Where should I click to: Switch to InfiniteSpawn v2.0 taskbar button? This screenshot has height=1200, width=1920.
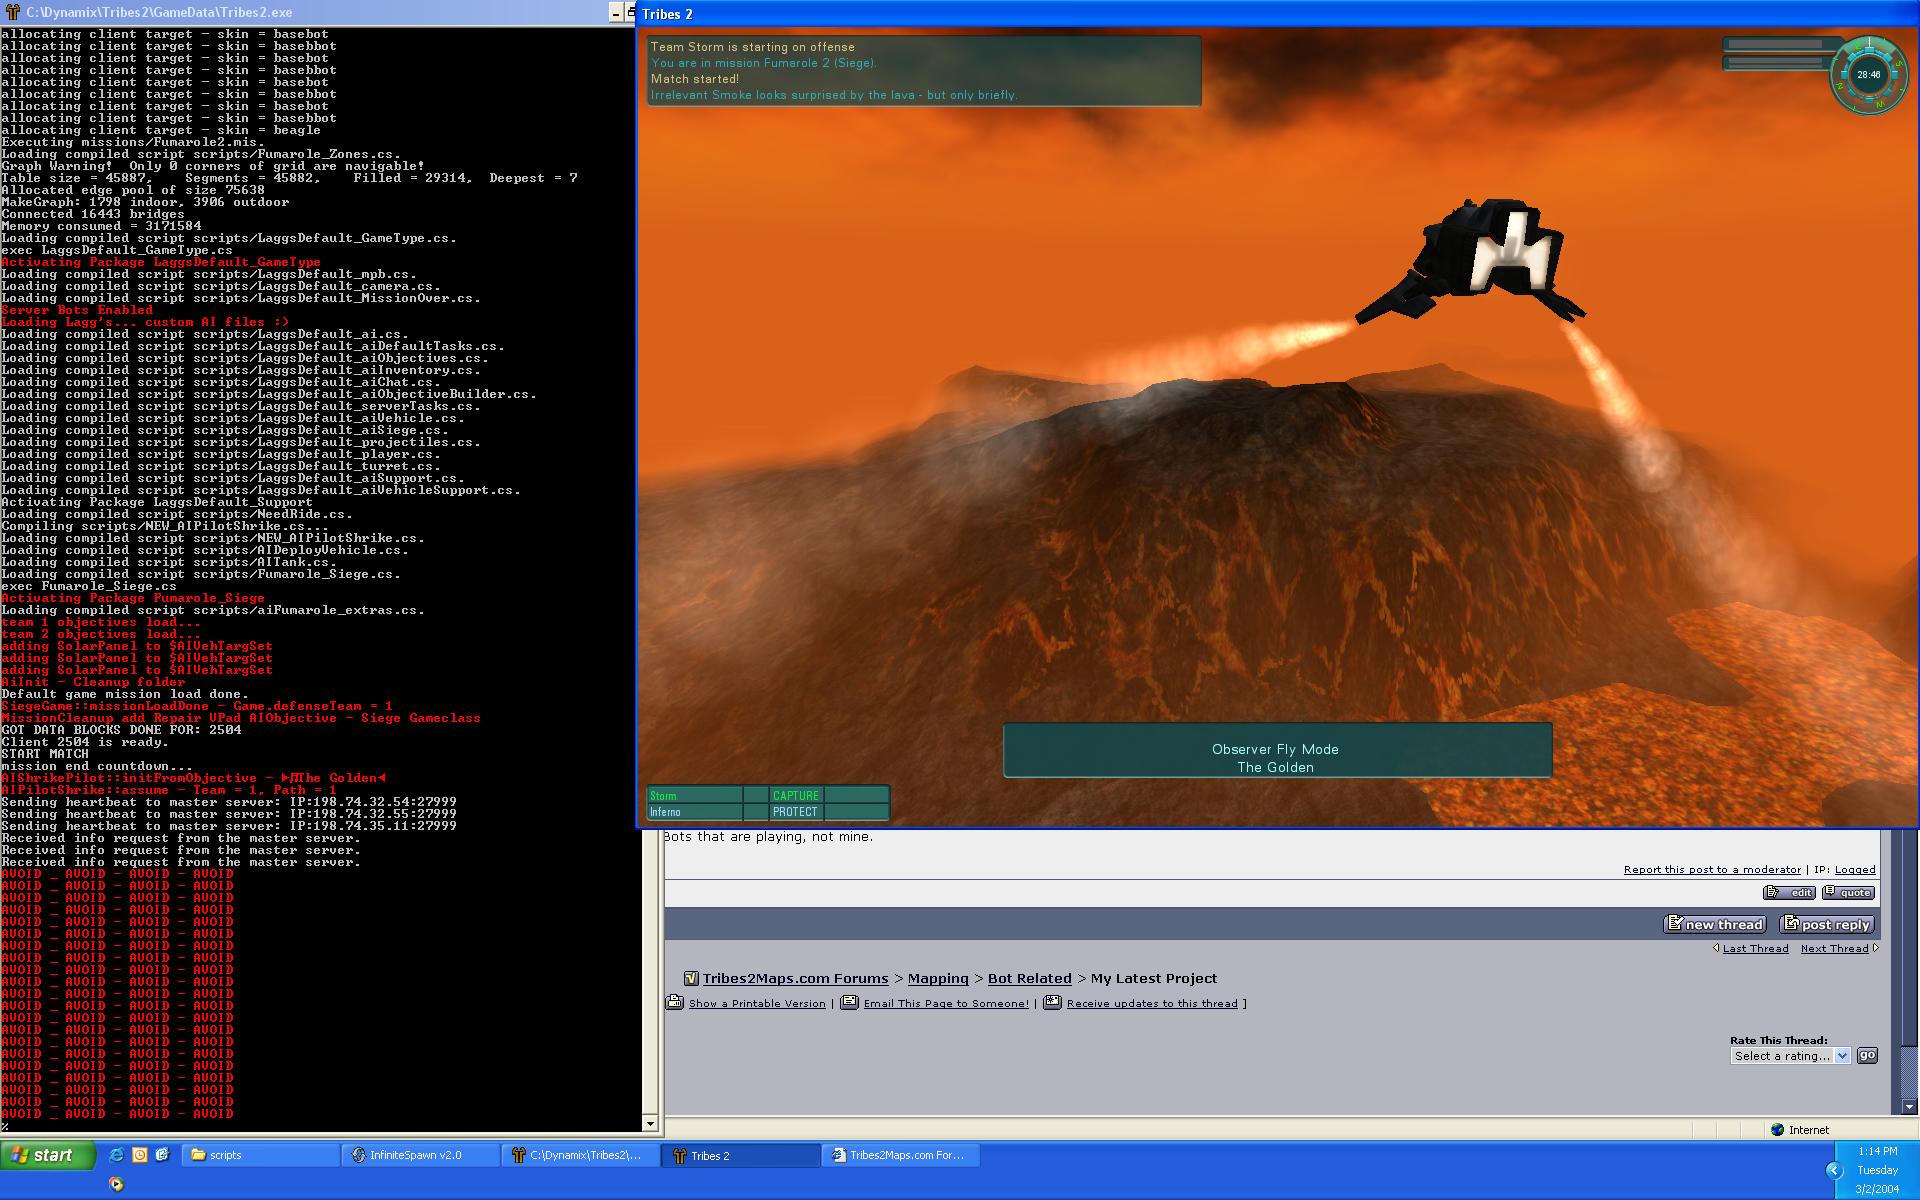click(x=421, y=1155)
